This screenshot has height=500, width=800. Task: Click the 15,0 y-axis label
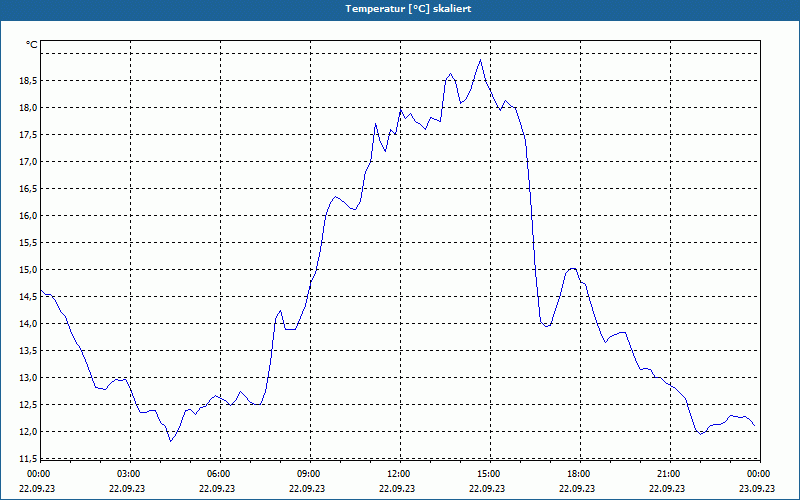click(x=27, y=270)
